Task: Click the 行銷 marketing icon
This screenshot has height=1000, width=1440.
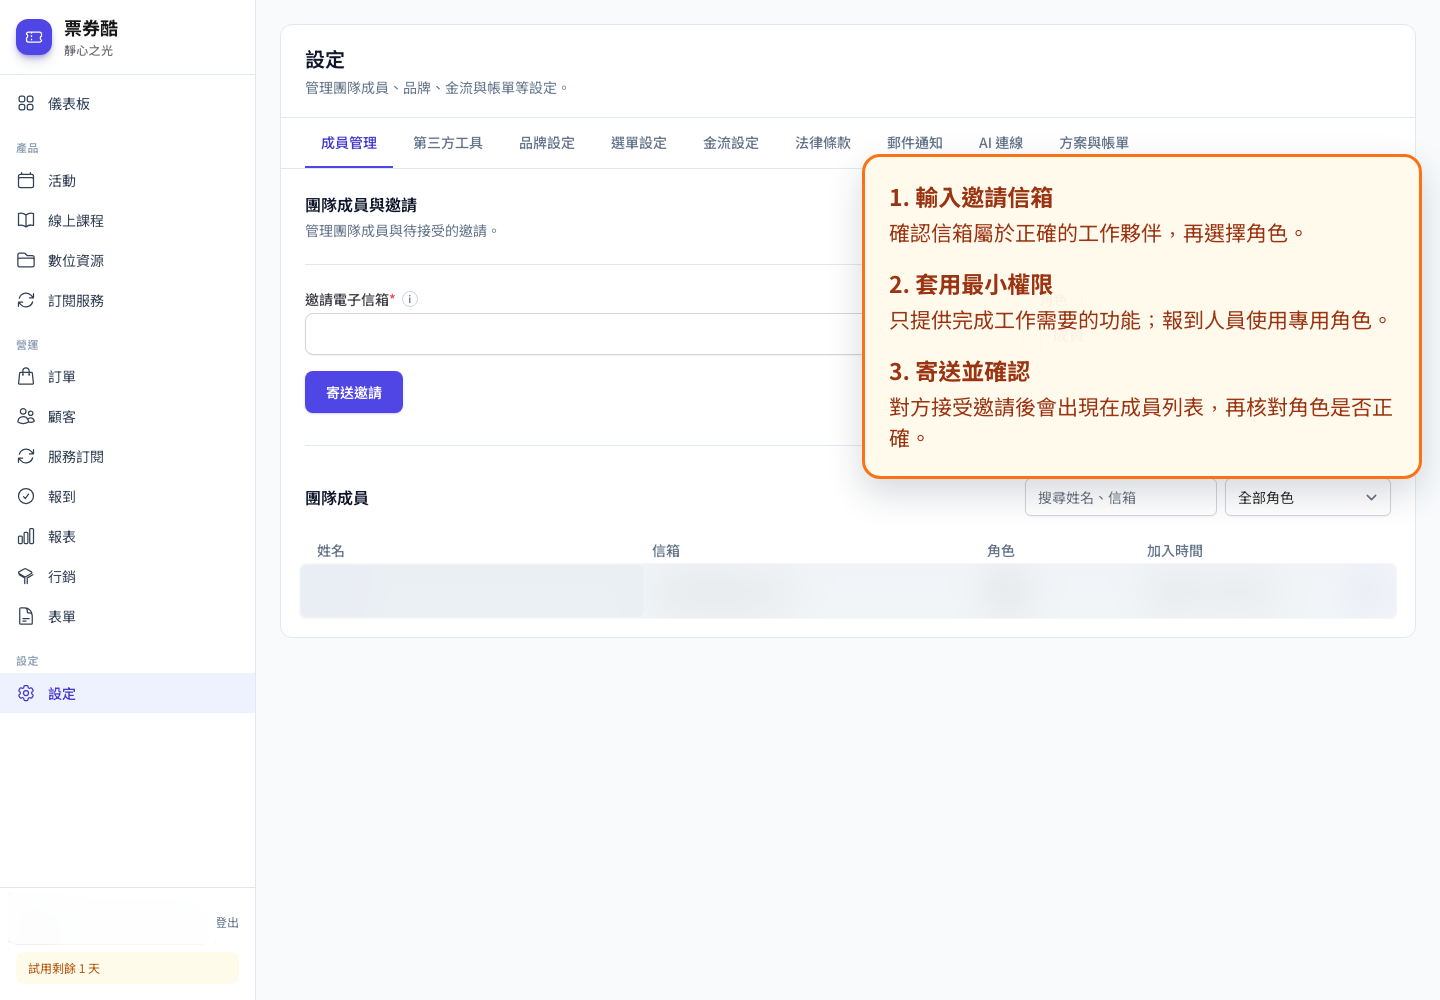Action: click(26, 576)
